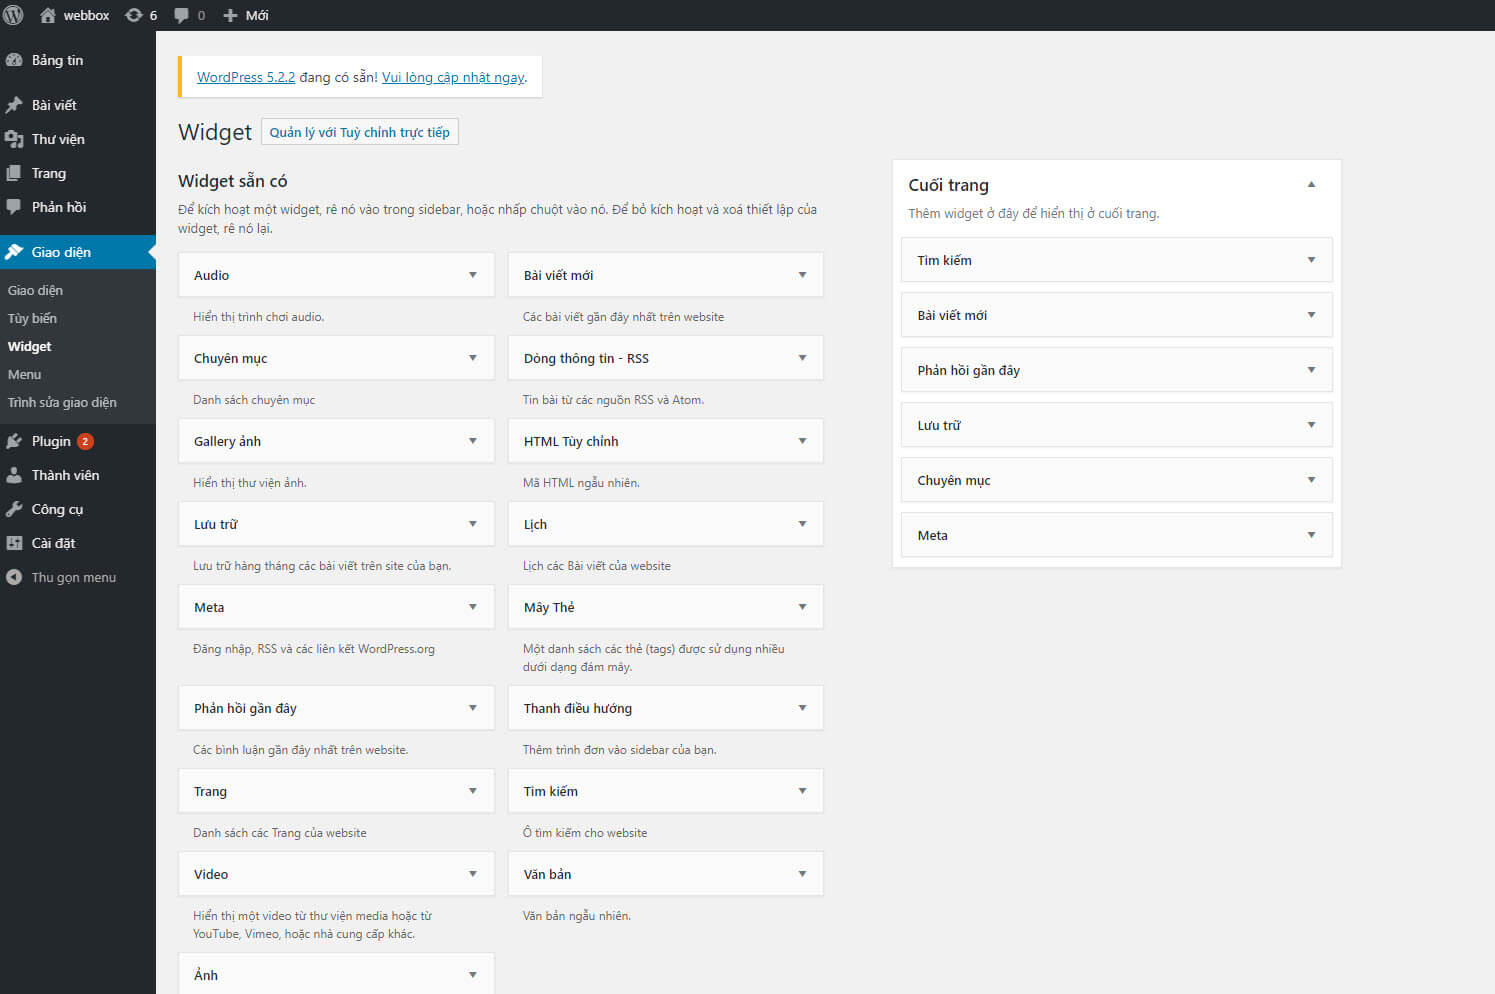Collapse sidebar using Thu gọn menu
The height and width of the screenshot is (994, 1495).
(x=72, y=577)
